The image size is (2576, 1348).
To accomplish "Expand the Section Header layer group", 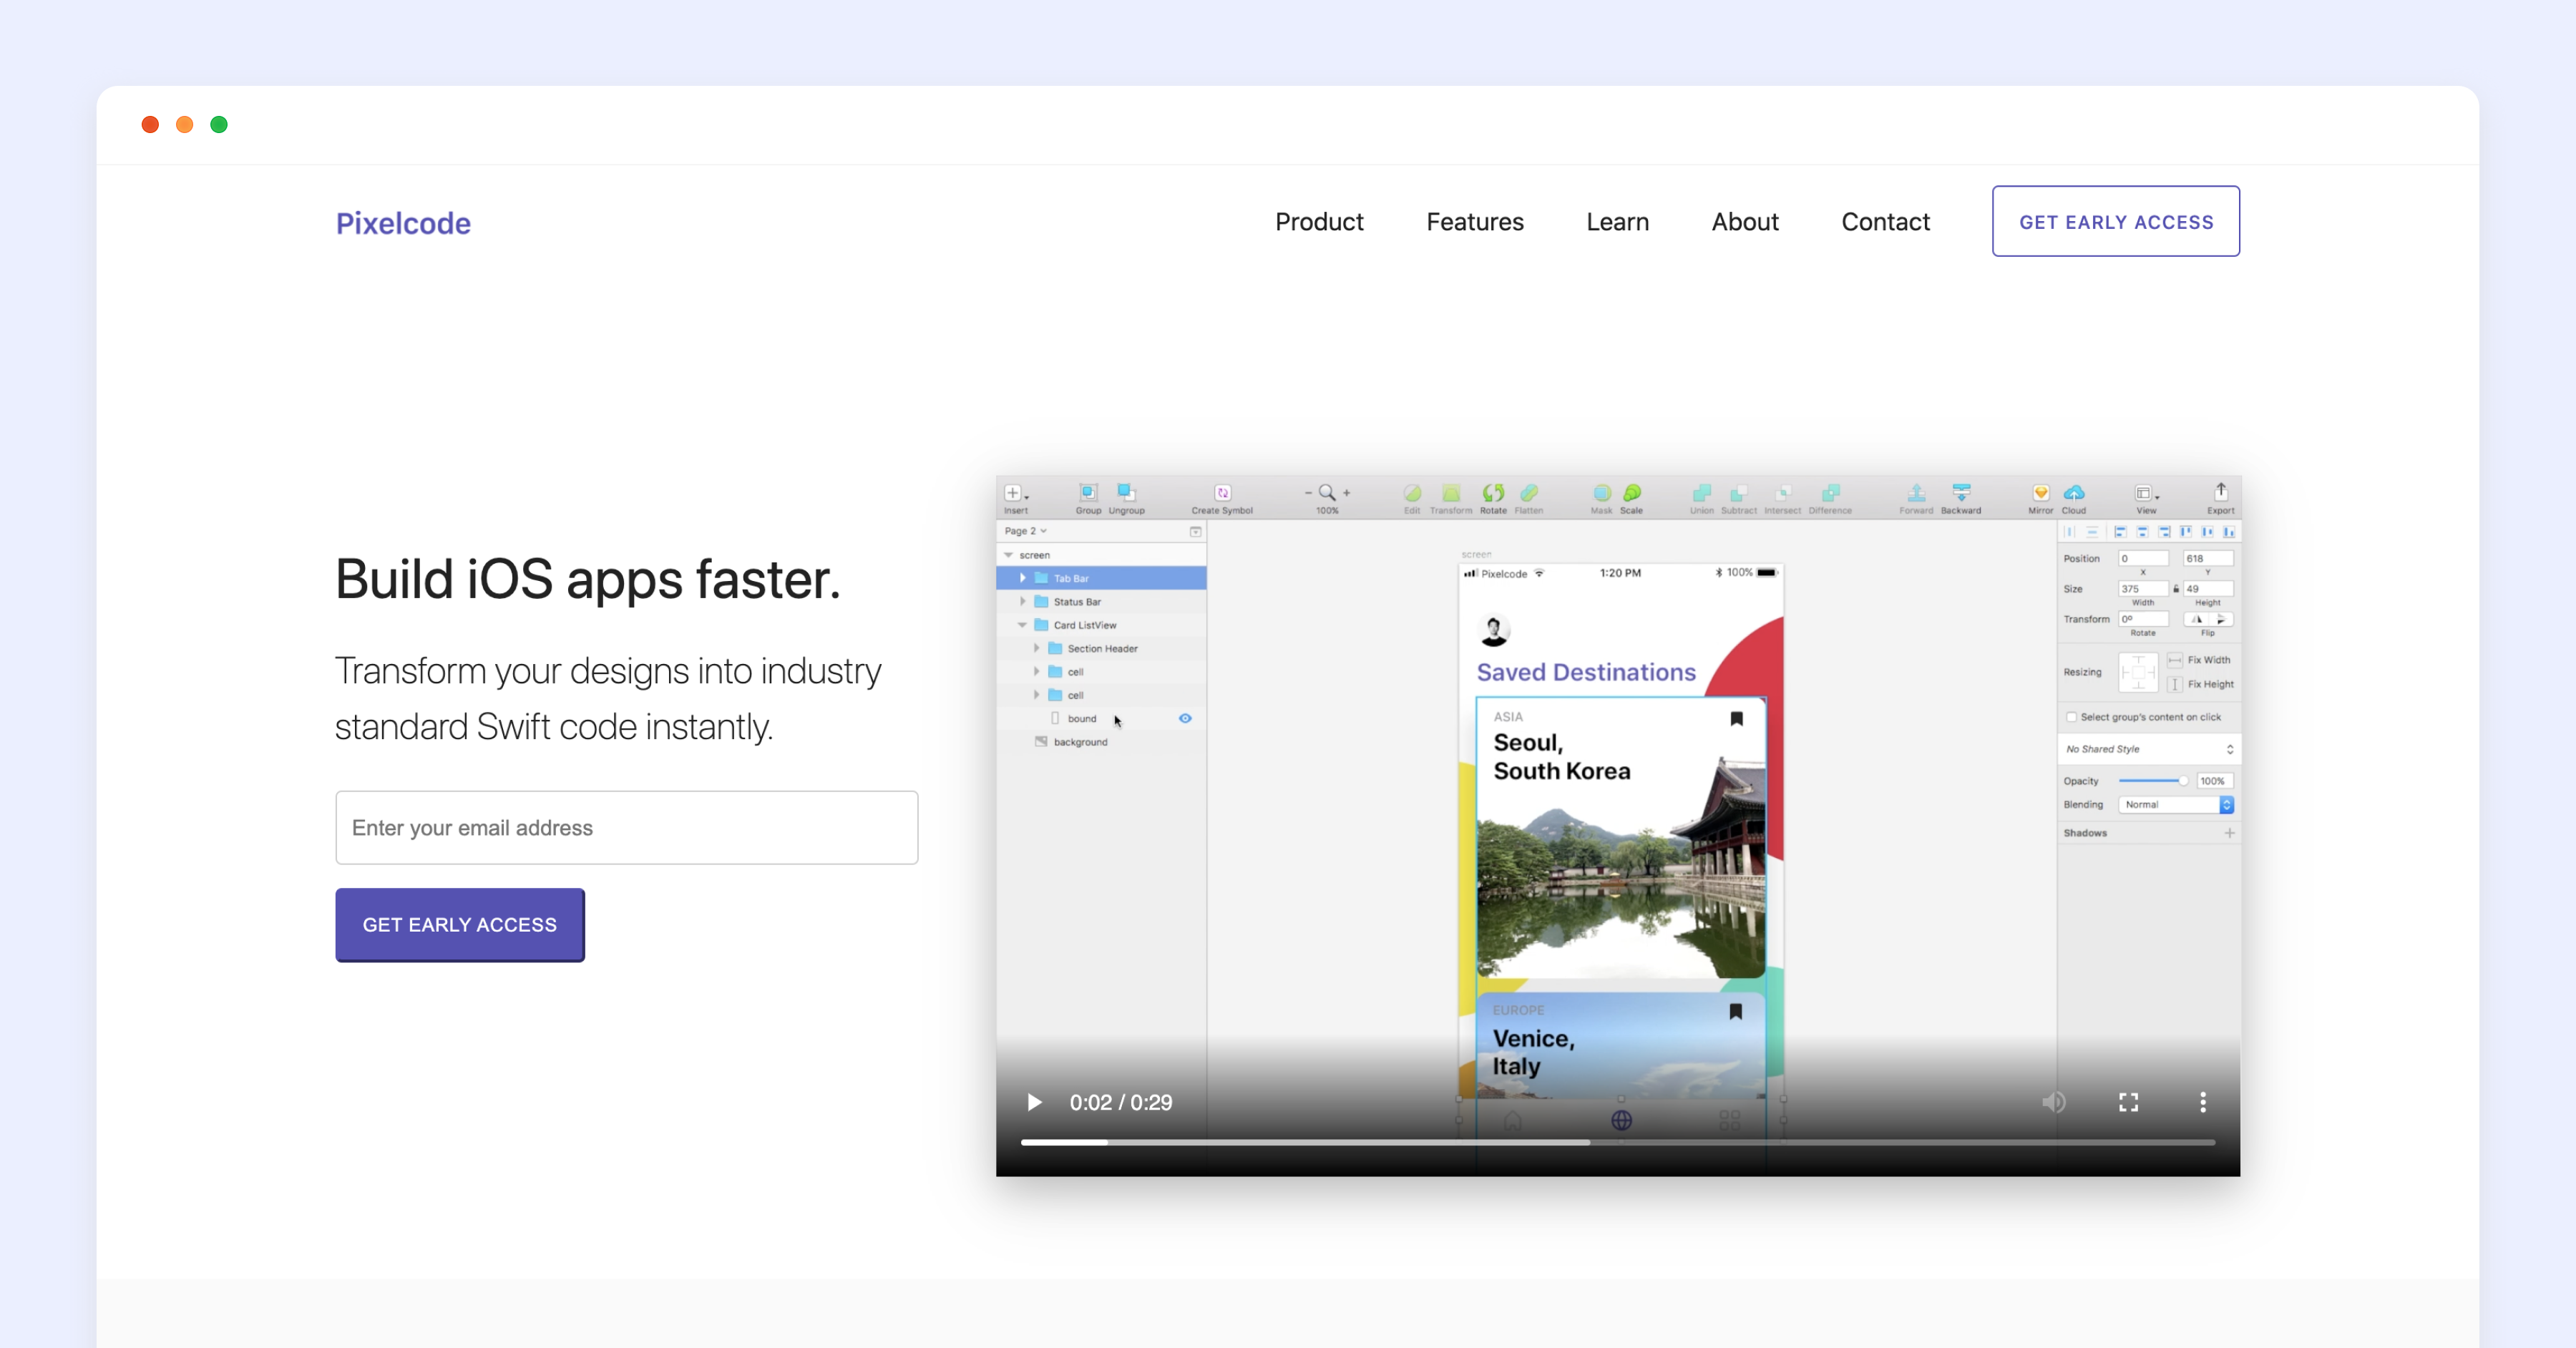I will (x=1036, y=649).
